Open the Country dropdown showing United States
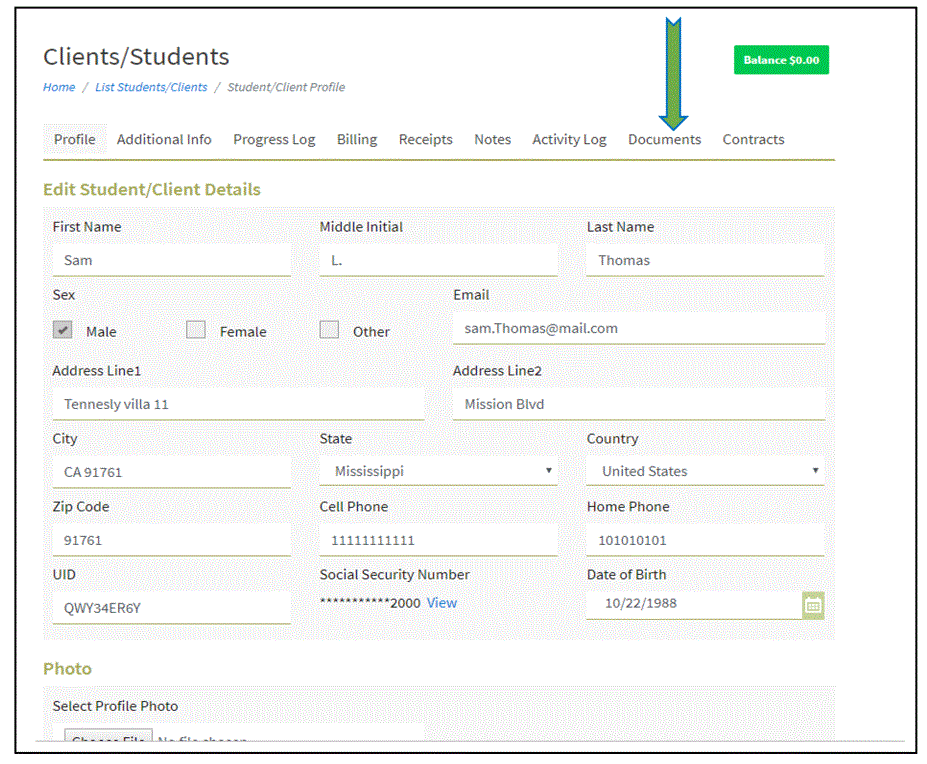Viewport: 927px width, 764px height. 705,471
